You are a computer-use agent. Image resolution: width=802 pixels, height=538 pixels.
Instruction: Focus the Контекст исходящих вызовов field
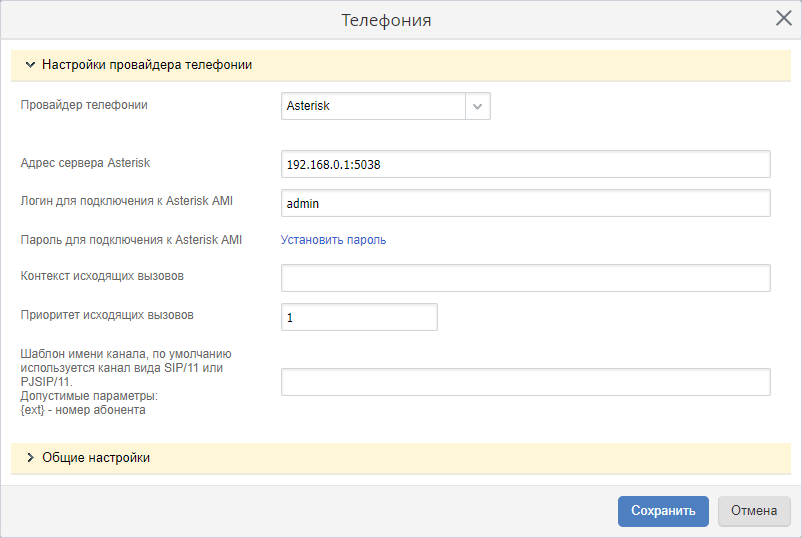click(525, 278)
